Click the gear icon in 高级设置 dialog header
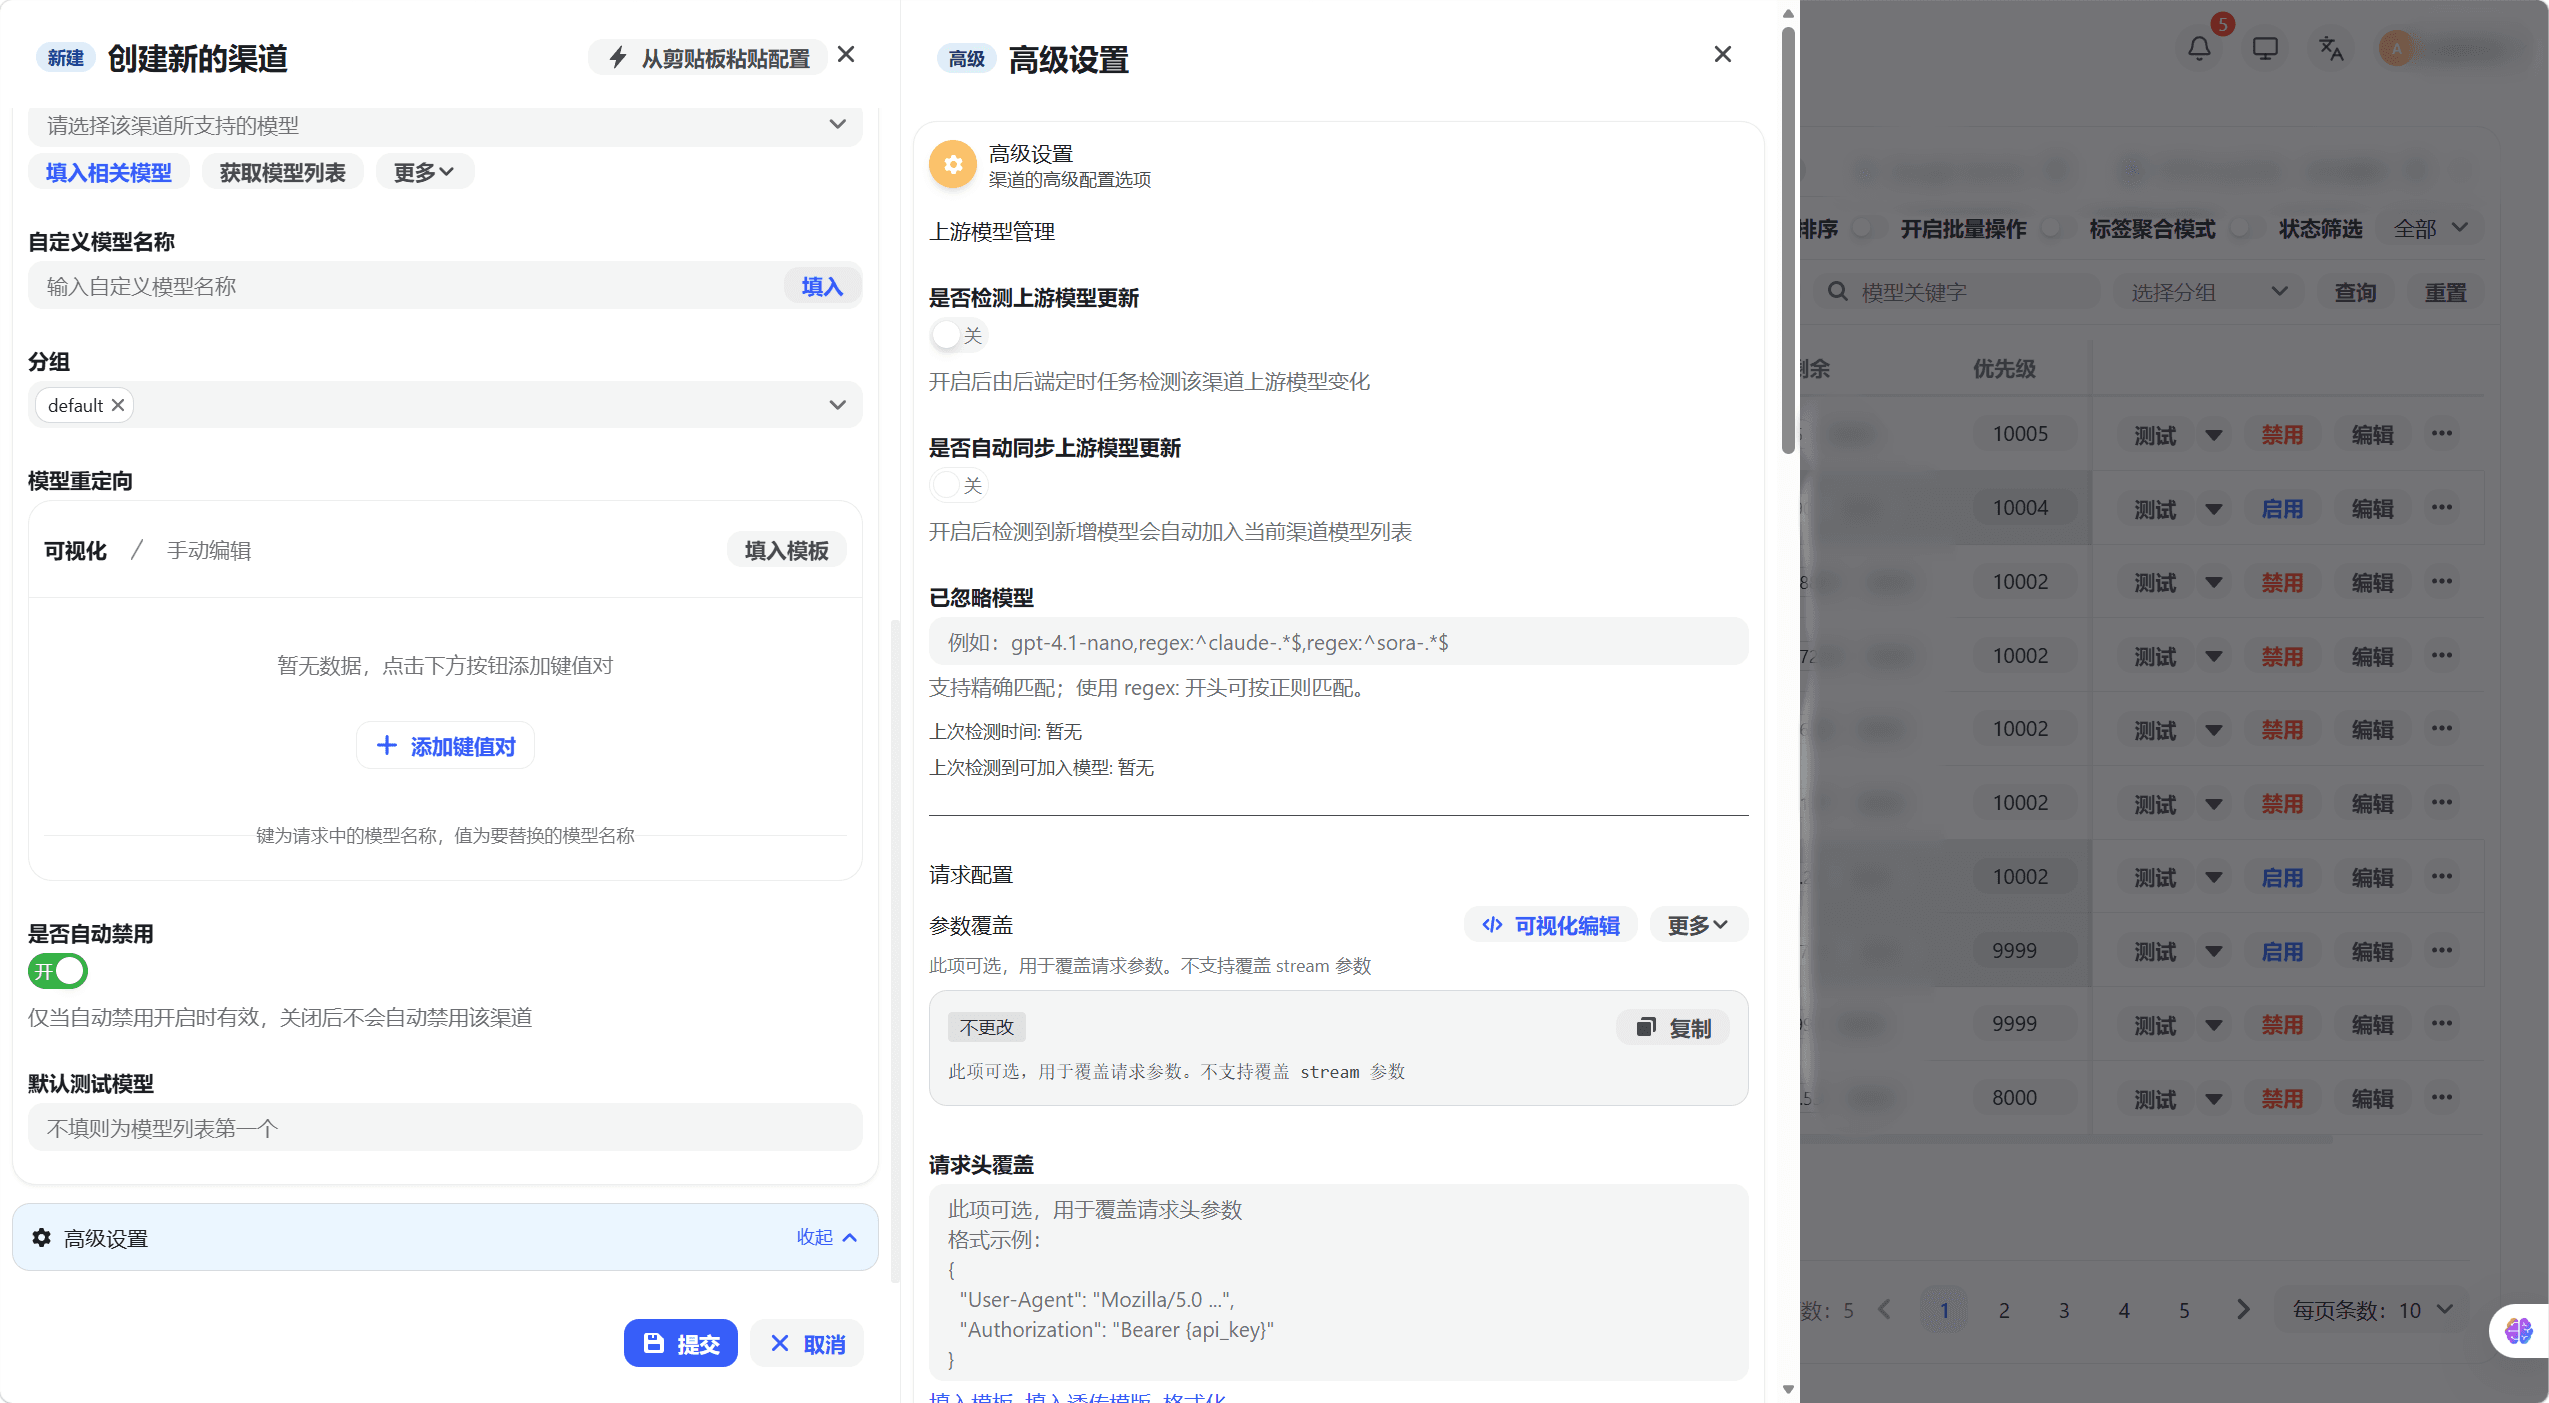The width and height of the screenshot is (2549, 1403). point(951,163)
